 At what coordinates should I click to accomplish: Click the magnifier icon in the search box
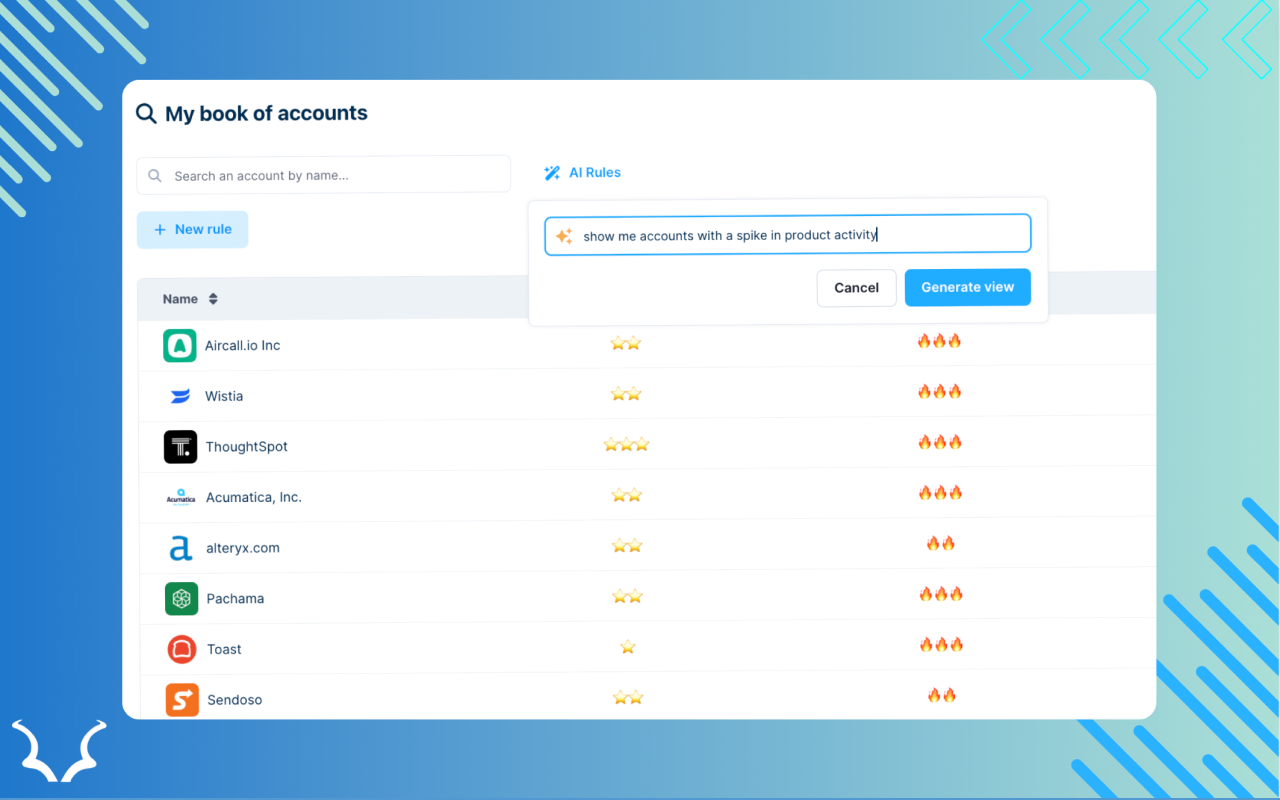click(155, 176)
